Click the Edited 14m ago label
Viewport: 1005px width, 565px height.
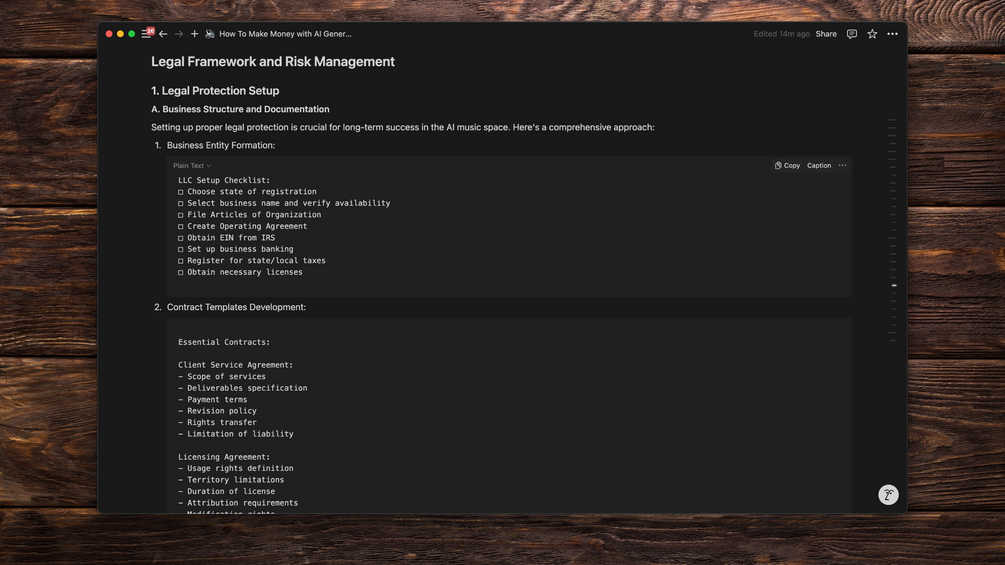click(781, 34)
